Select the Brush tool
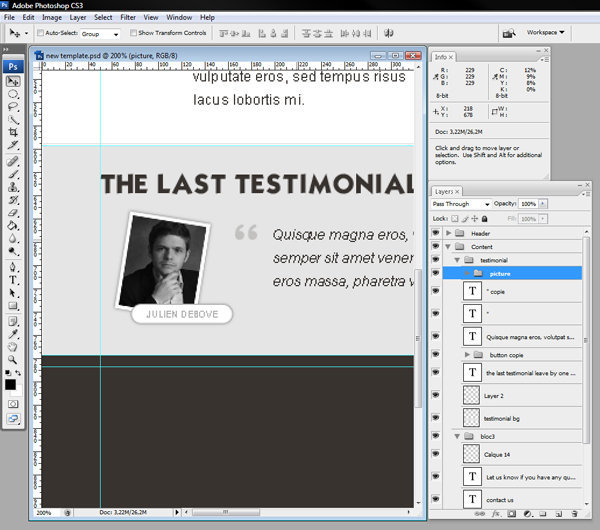 [13, 174]
